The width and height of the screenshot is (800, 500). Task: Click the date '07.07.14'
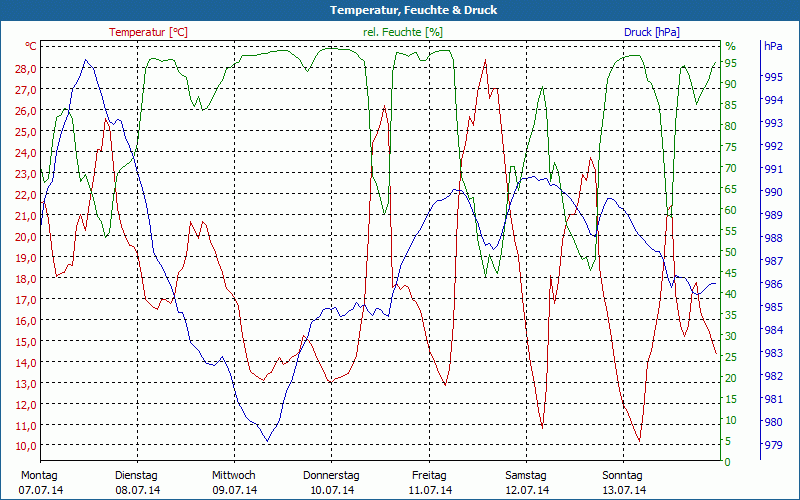point(41,490)
